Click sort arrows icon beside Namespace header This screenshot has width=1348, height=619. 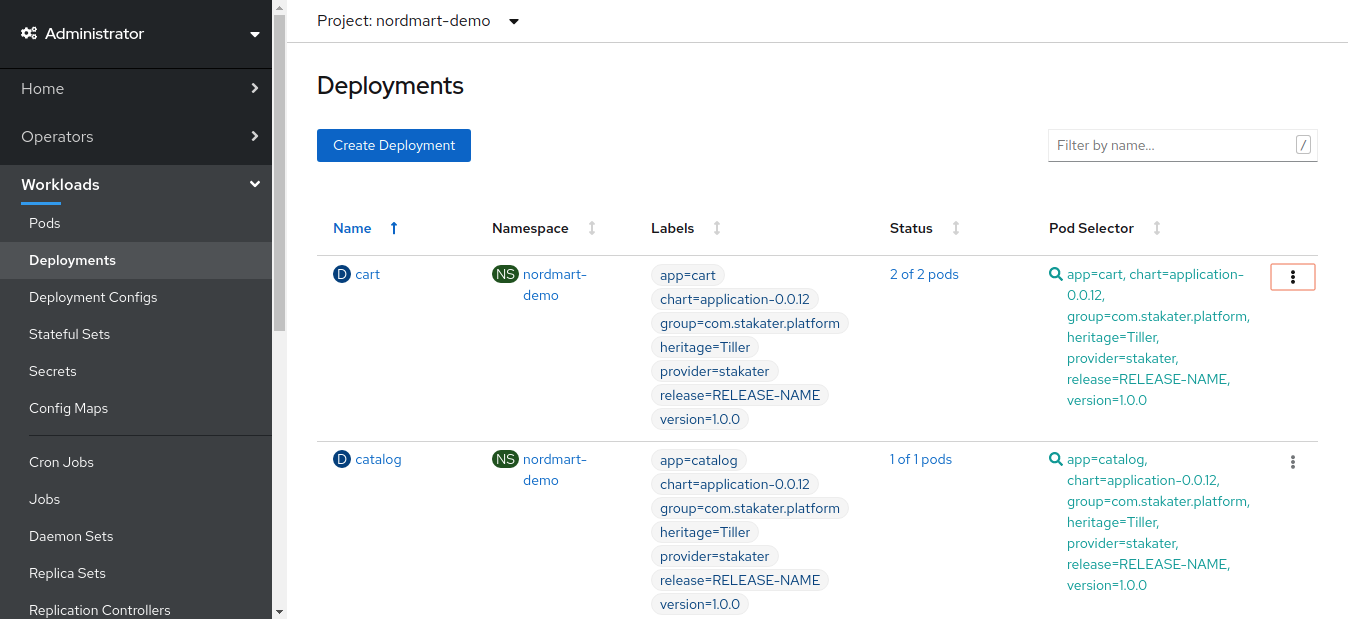pyautogui.click(x=592, y=228)
